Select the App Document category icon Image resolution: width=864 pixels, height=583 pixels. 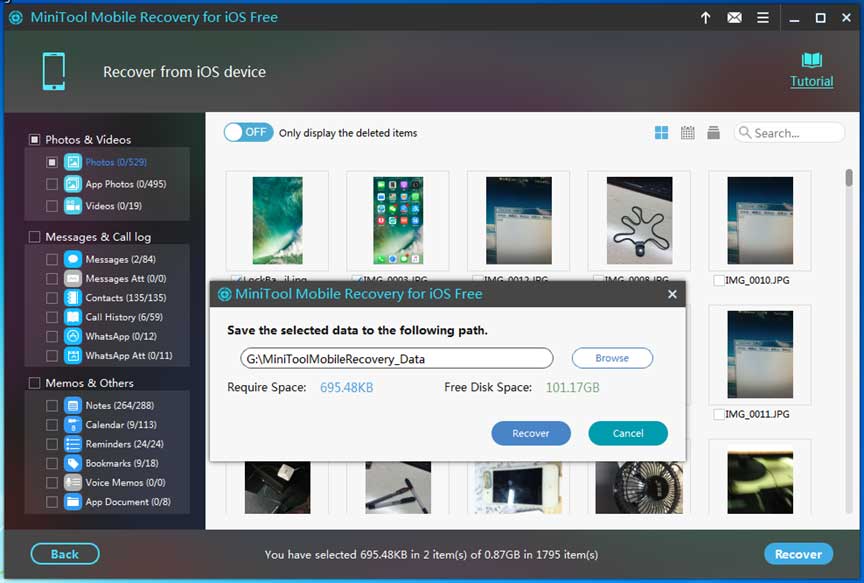coord(73,501)
